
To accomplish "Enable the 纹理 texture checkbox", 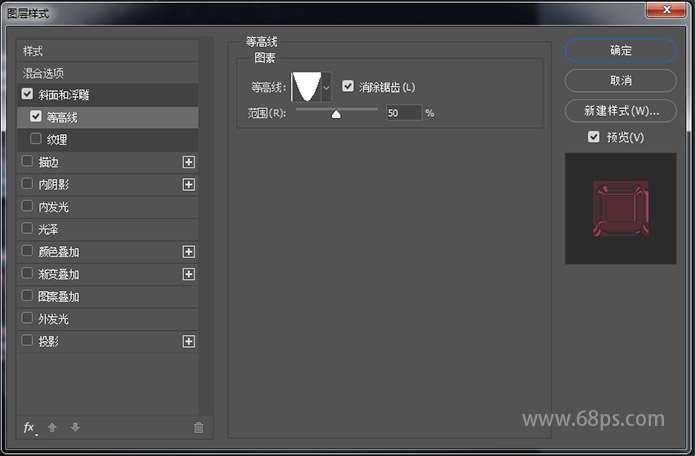I will [x=36, y=139].
